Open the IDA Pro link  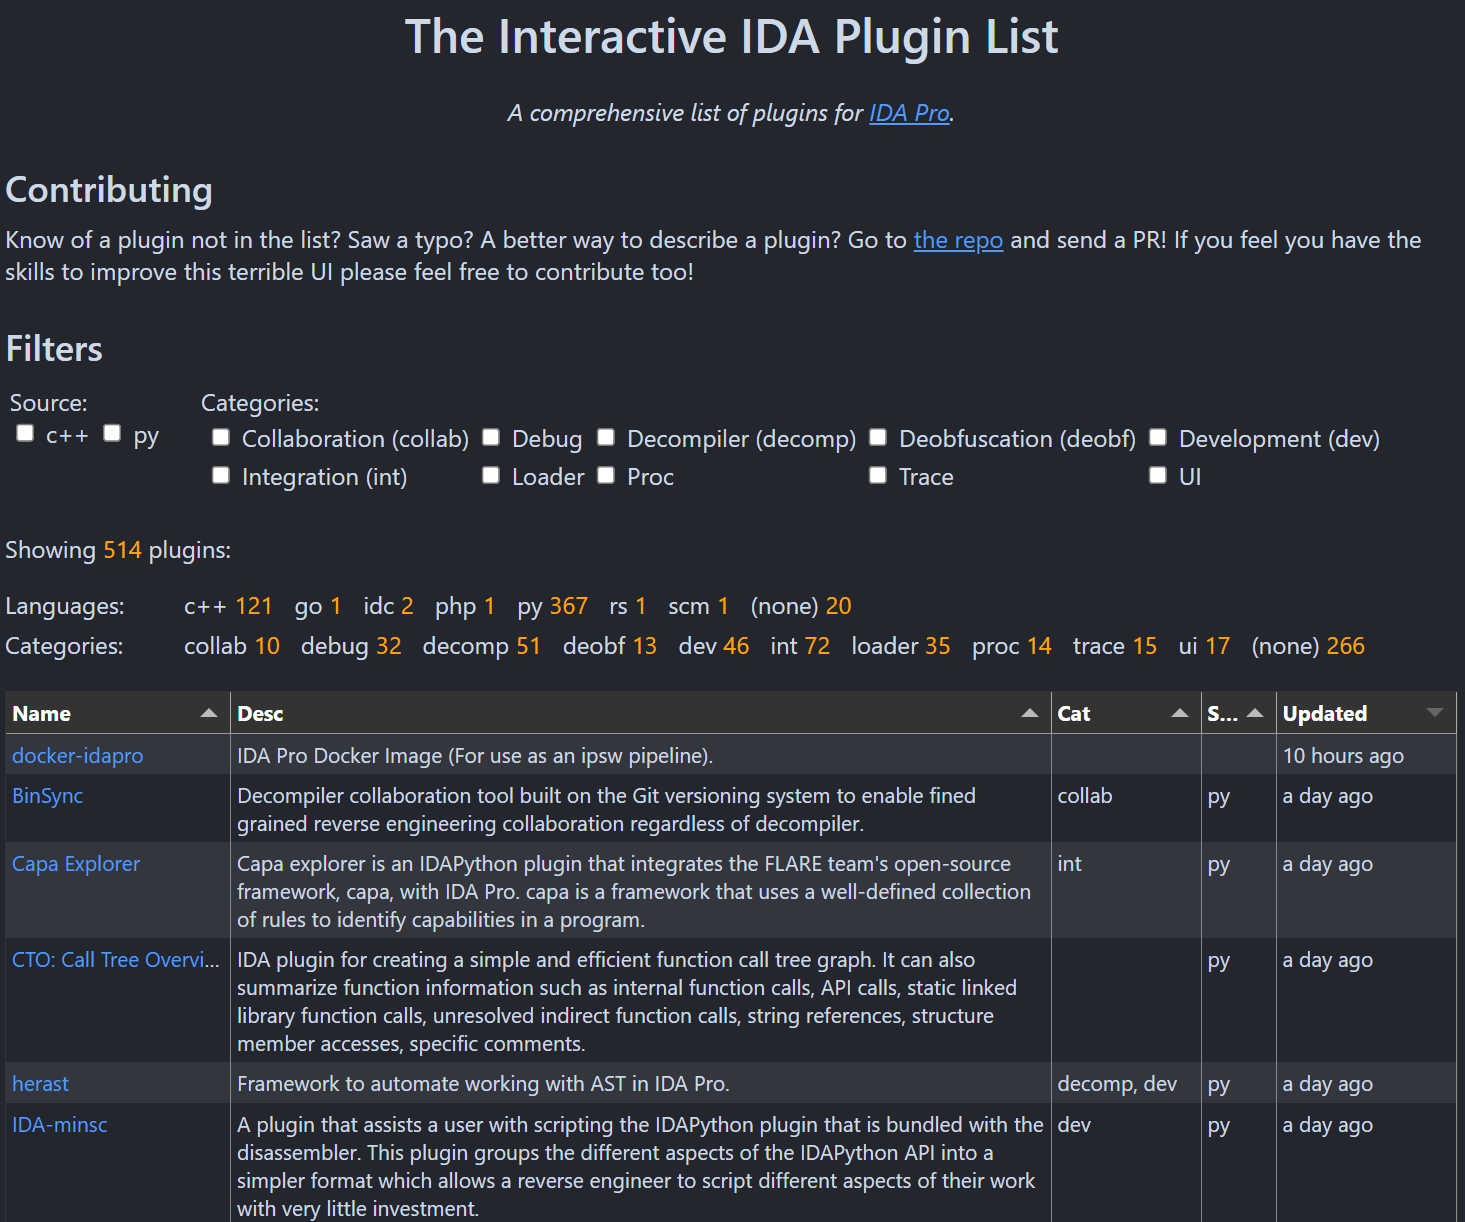(909, 113)
